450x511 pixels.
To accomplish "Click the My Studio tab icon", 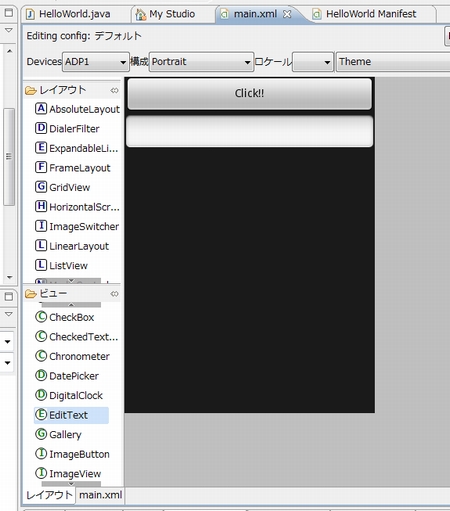I will [141, 14].
